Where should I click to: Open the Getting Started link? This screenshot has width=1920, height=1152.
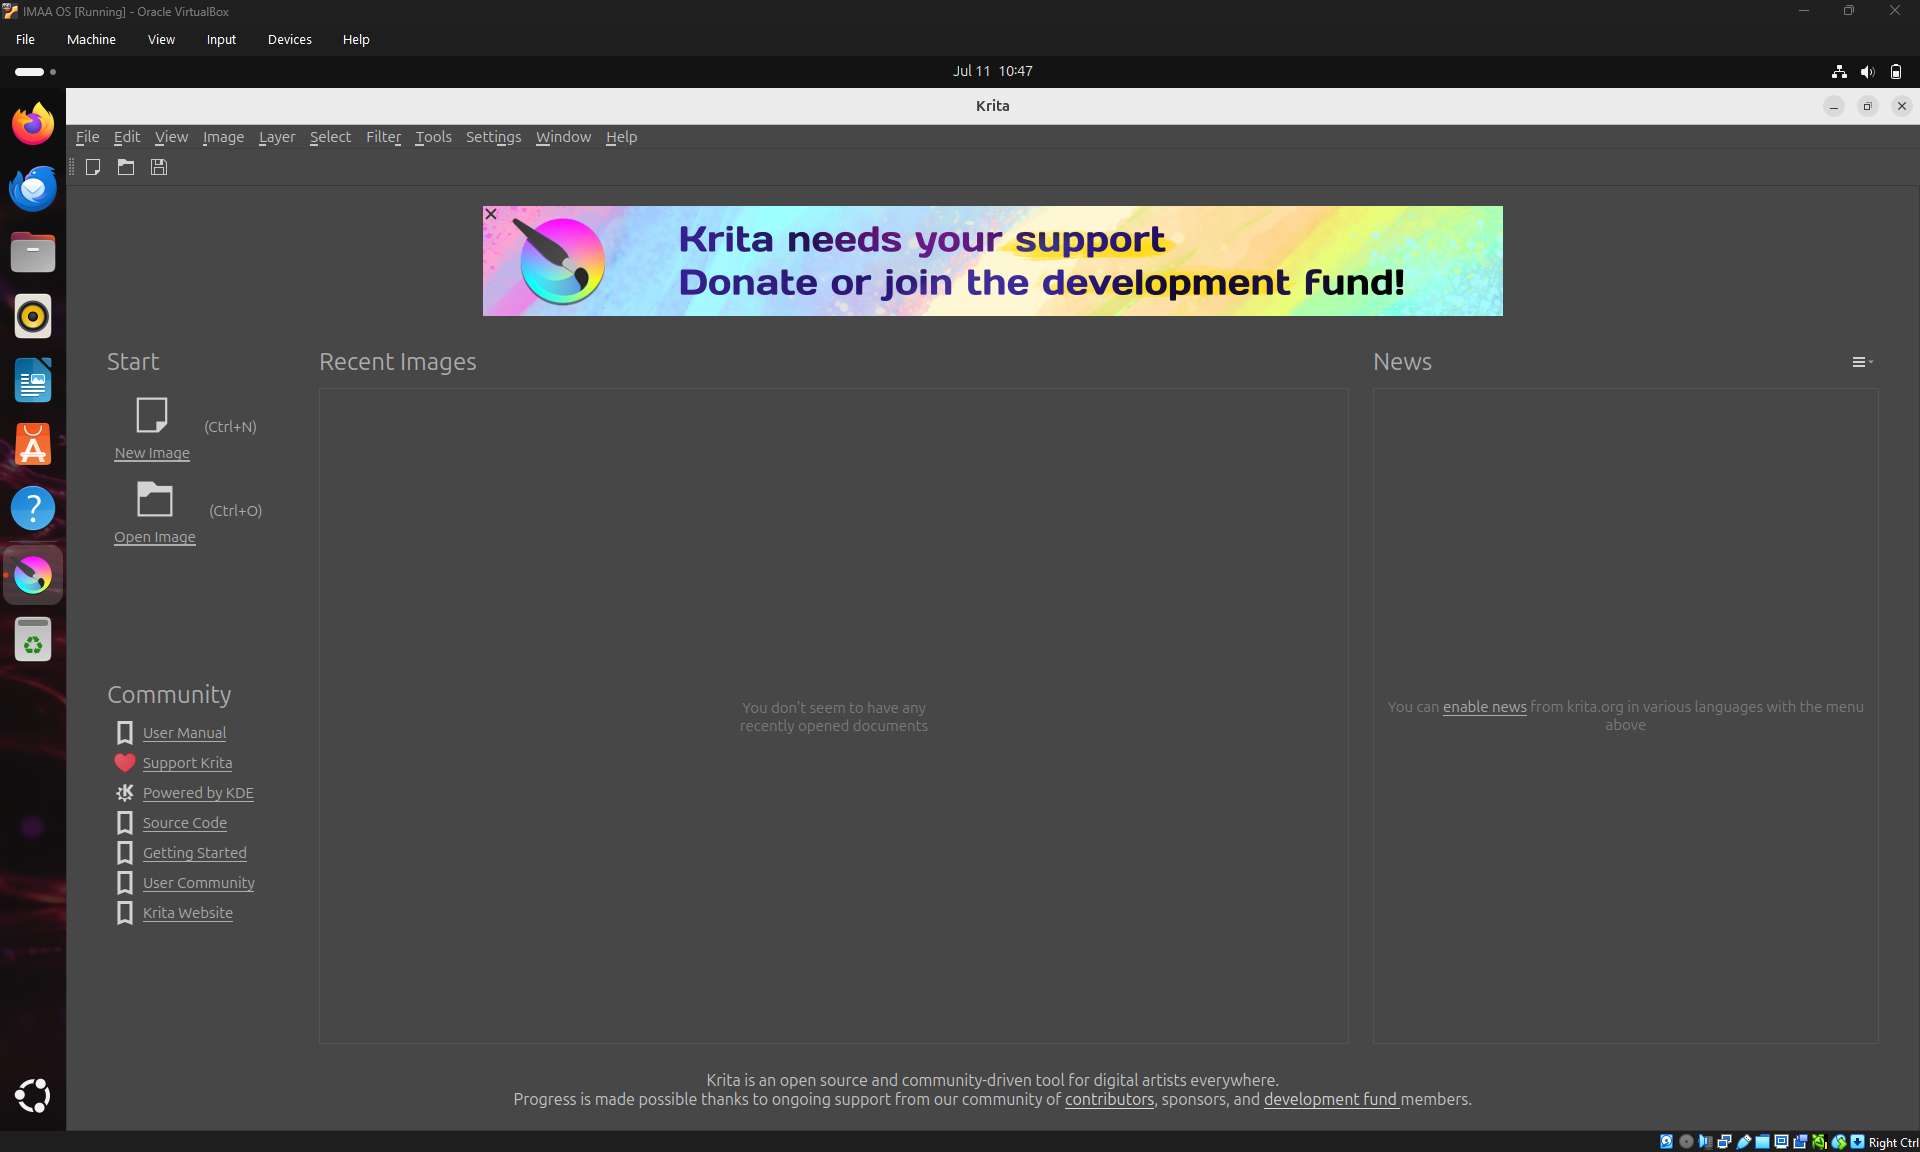pyautogui.click(x=195, y=853)
